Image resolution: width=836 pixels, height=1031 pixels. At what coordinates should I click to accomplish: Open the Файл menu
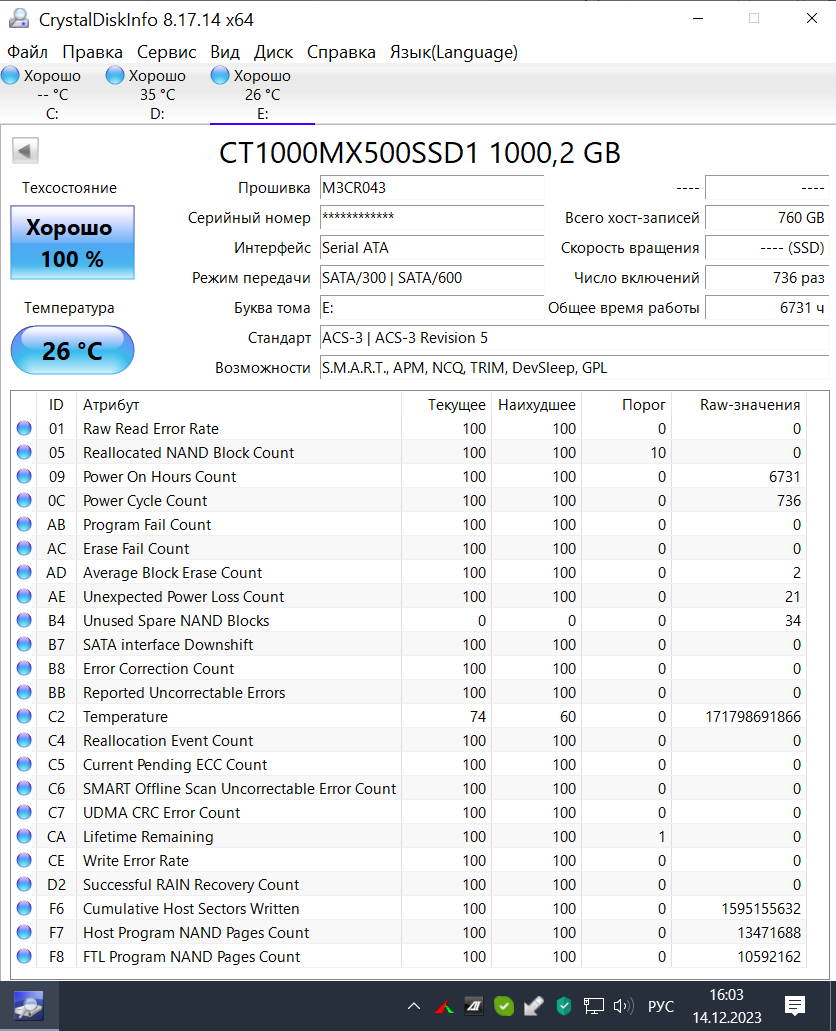pos(27,52)
